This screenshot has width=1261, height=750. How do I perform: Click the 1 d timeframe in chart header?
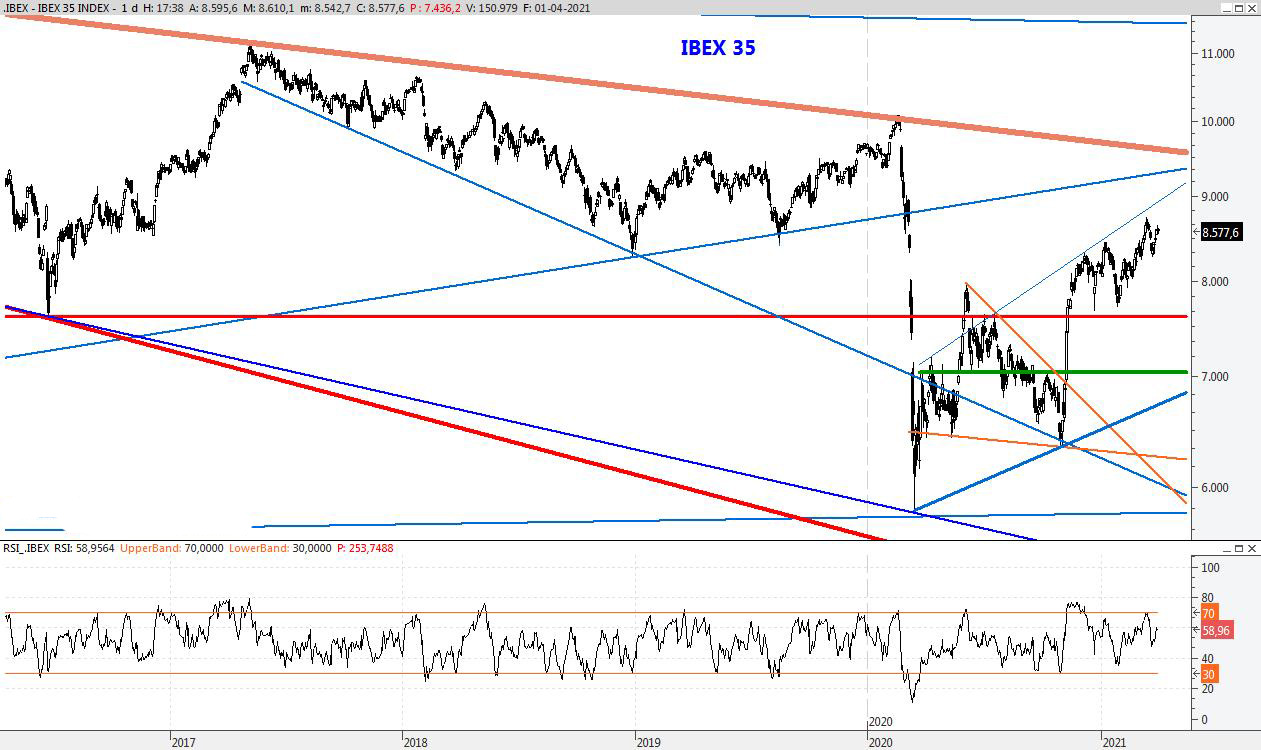pos(128,7)
